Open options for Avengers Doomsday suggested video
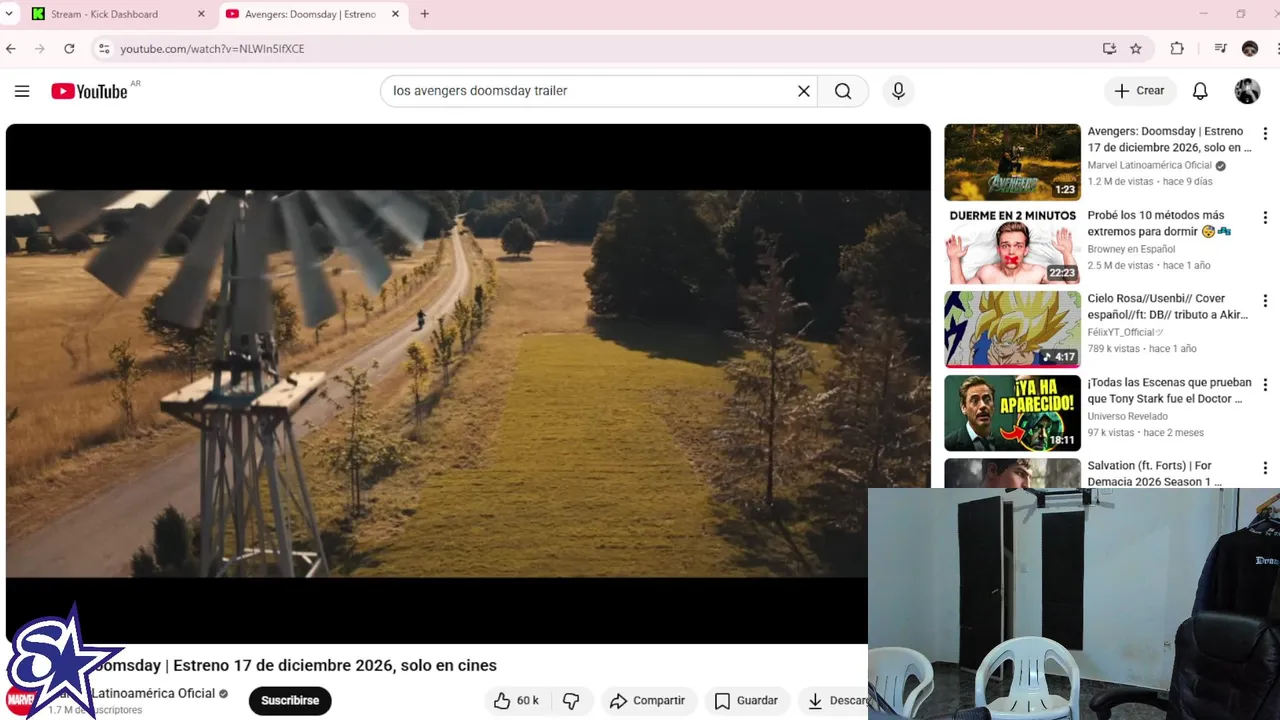 tap(1265, 134)
